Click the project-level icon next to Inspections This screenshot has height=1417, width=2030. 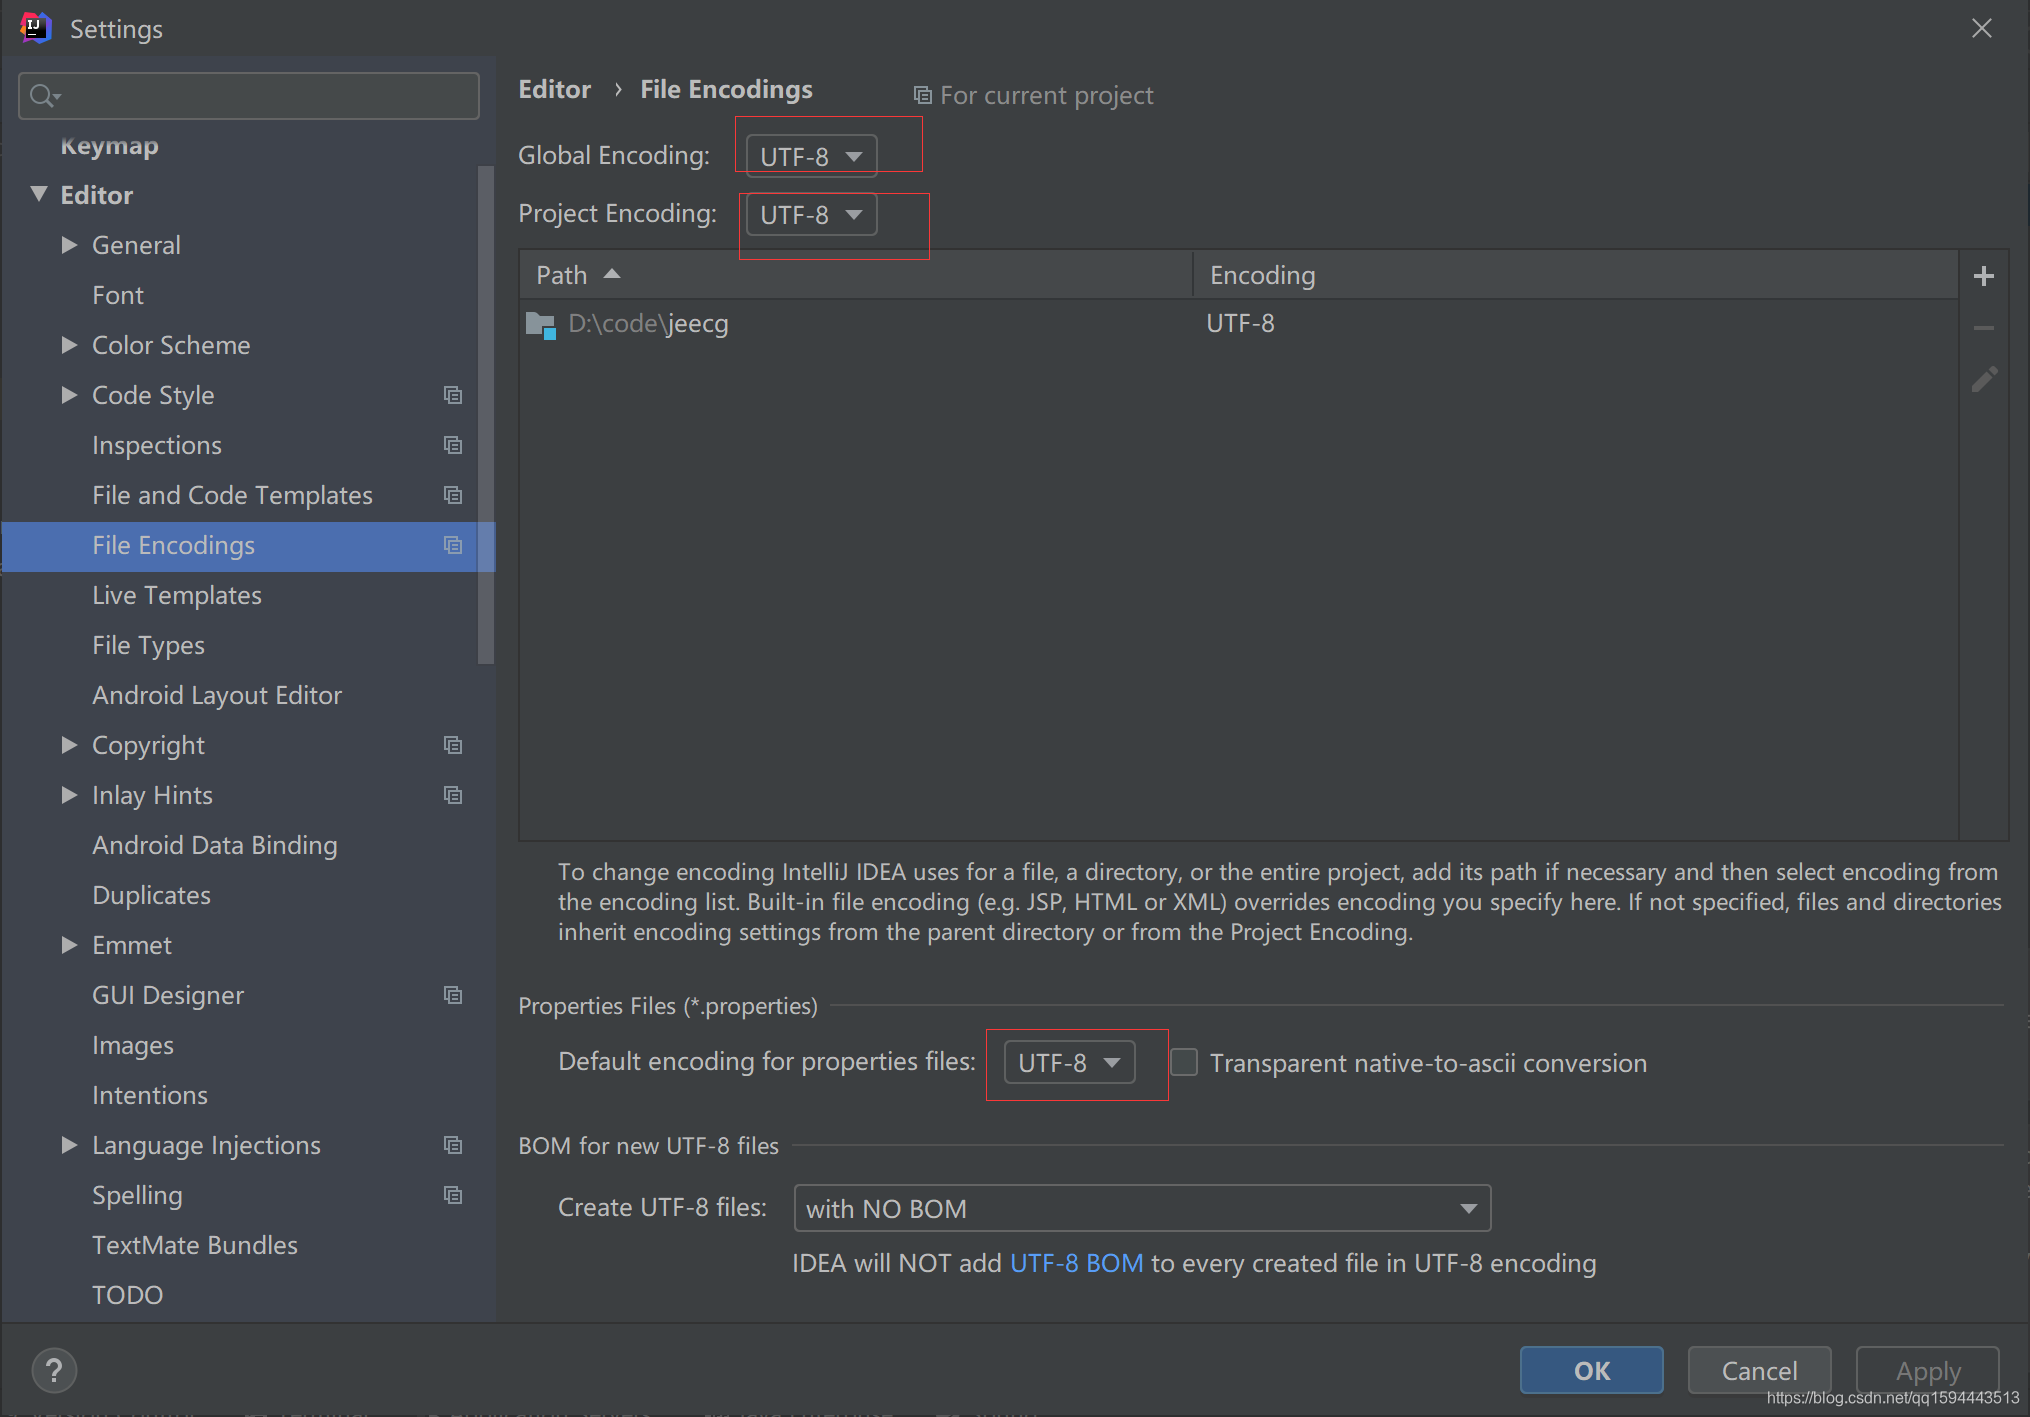point(453,445)
